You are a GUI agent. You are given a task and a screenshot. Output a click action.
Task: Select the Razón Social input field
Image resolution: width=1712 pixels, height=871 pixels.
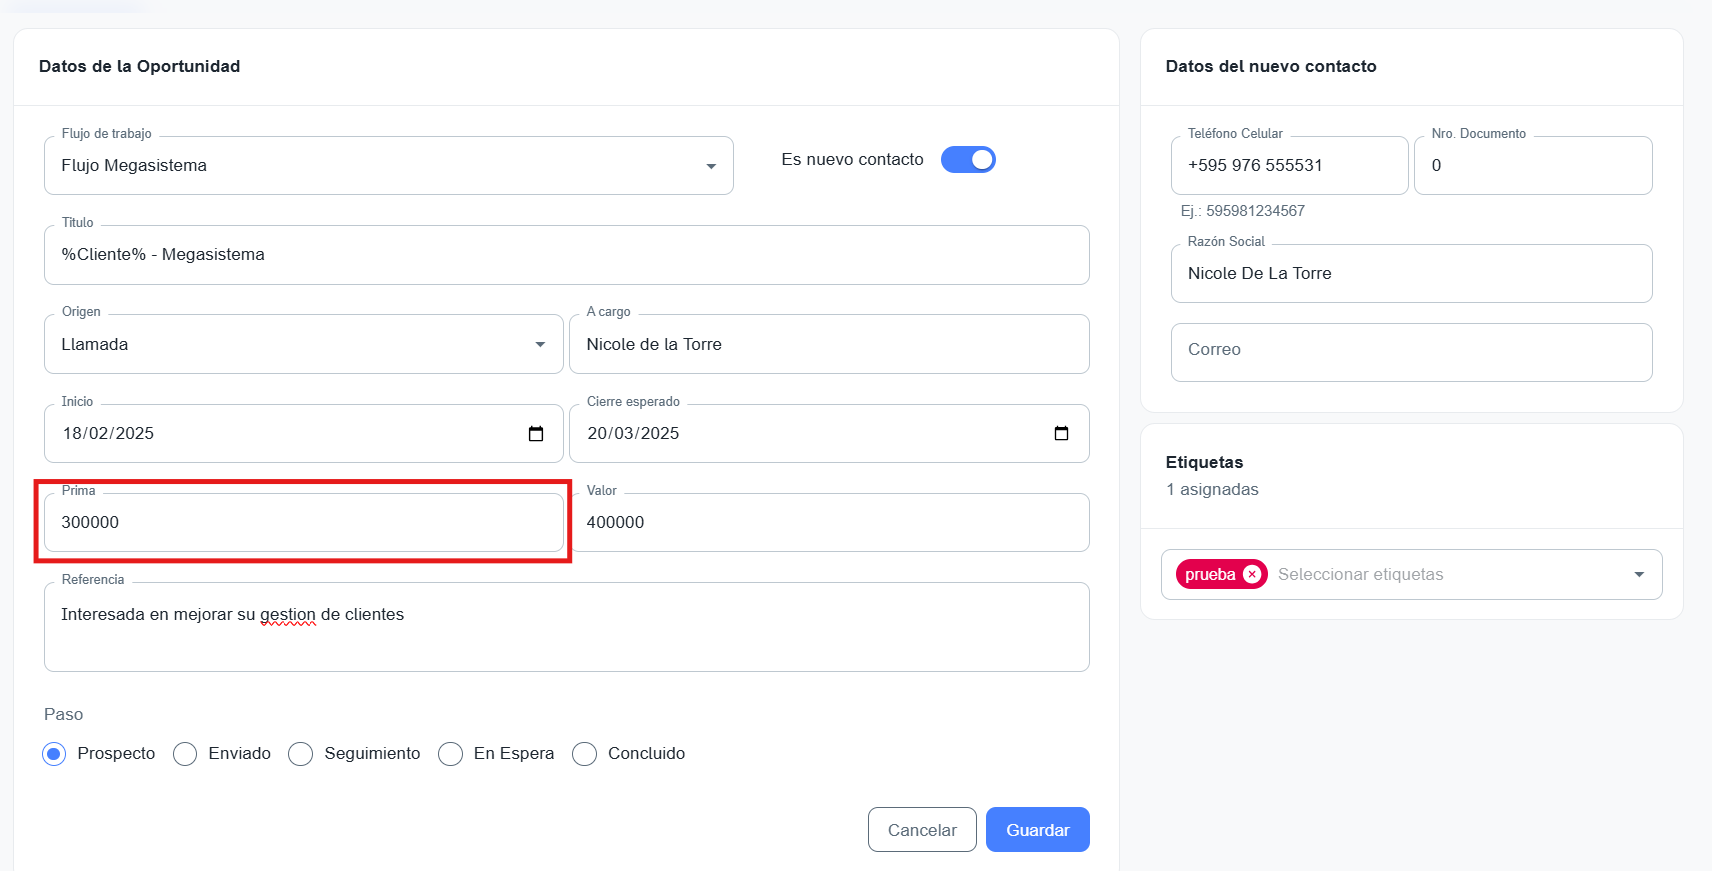tap(1410, 274)
